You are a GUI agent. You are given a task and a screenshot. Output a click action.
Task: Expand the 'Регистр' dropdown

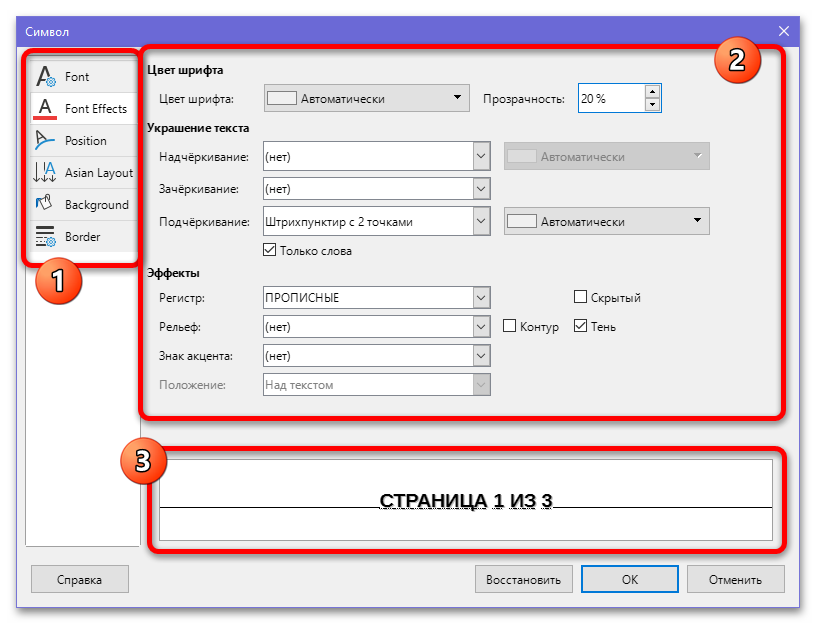[x=481, y=298]
